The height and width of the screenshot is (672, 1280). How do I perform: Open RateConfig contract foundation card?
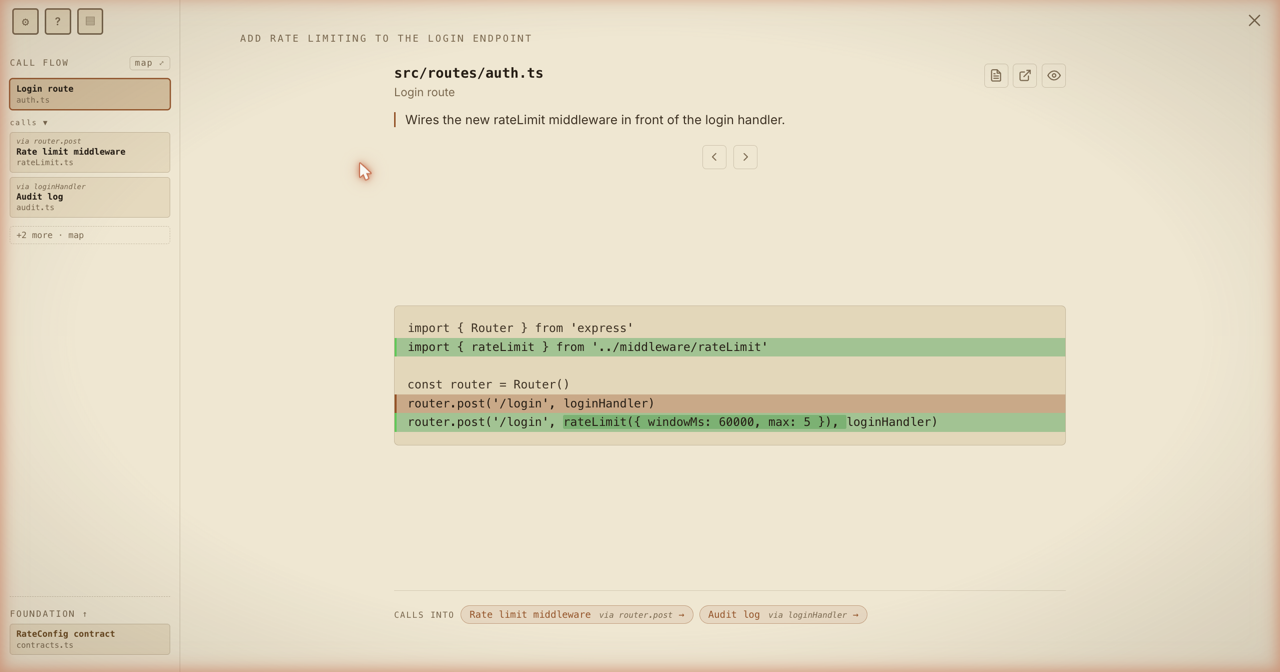[x=90, y=639]
